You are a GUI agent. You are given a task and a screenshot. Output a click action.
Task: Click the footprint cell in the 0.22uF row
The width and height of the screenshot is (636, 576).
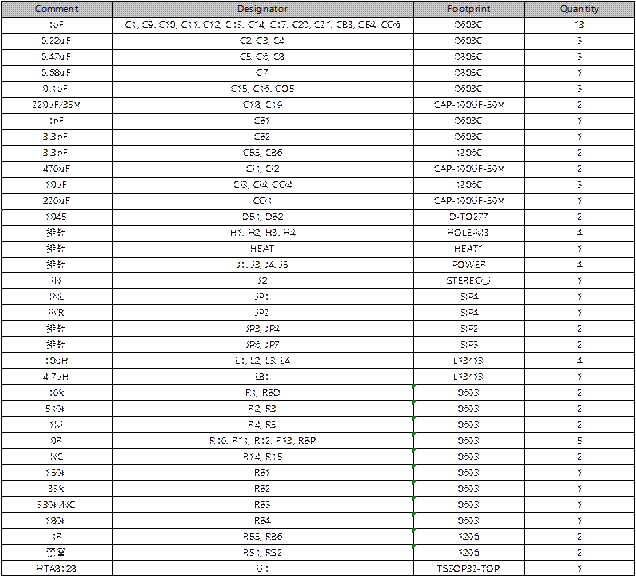pyautogui.click(x=469, y=41)
